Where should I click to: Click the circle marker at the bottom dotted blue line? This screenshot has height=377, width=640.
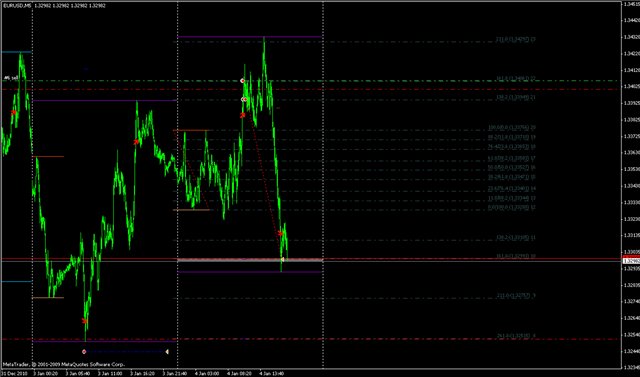tap(84, 351)
